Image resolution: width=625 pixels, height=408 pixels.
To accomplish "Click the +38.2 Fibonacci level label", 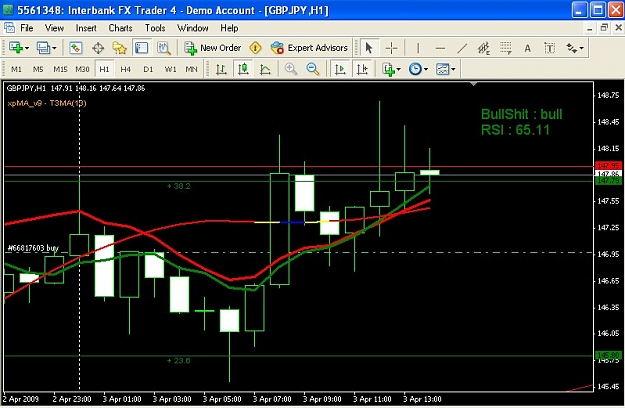I will 179,186.
